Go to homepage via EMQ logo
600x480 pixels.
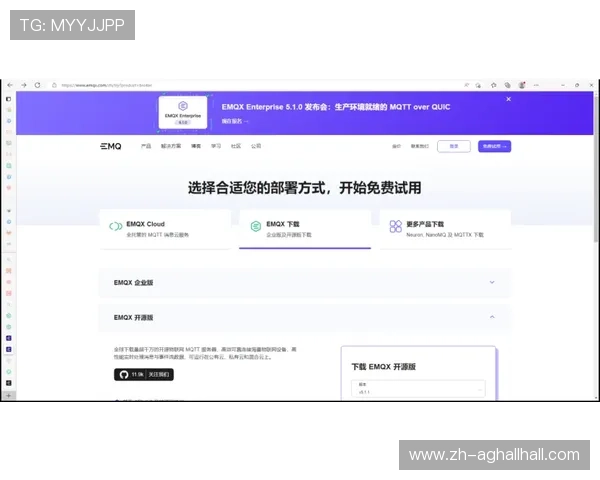[111, 146]
